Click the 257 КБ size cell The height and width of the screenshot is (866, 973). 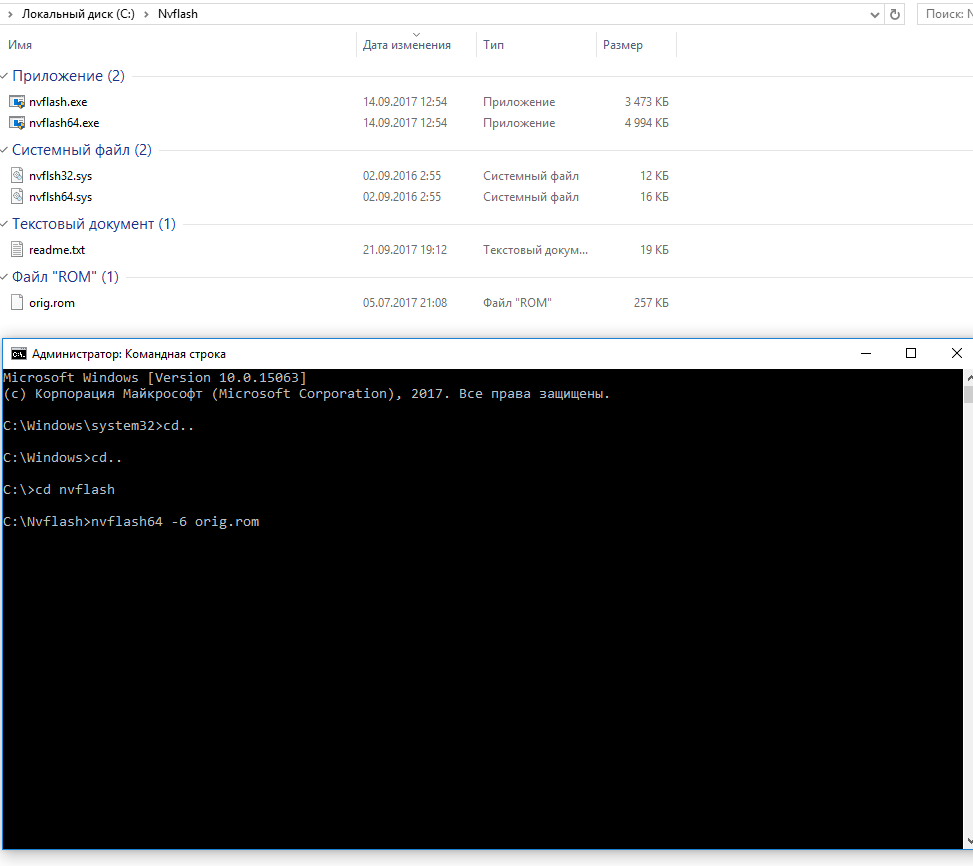coord(651,303)
